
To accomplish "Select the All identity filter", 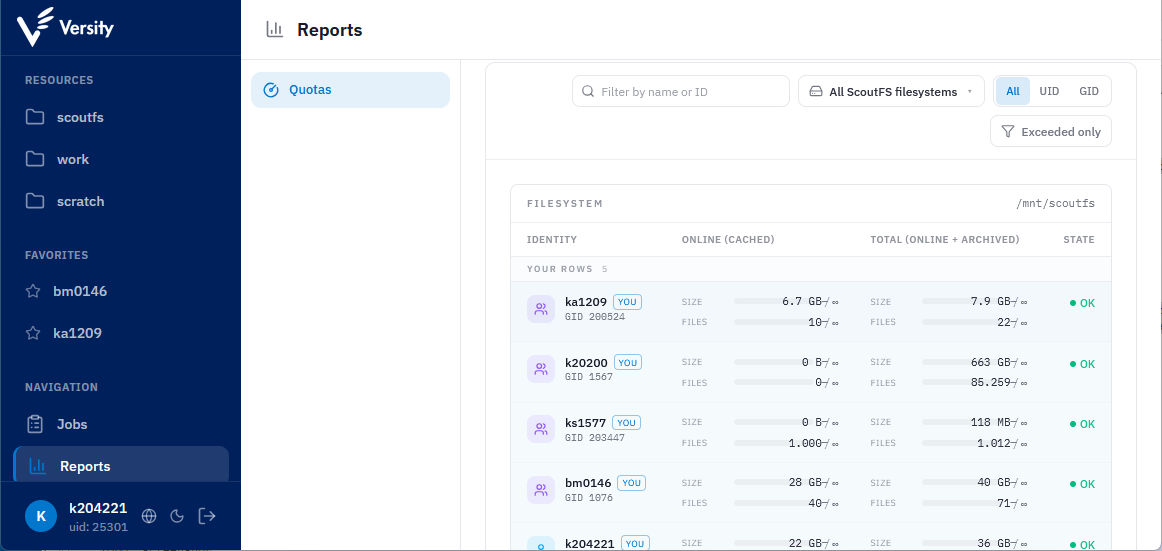I will pyautogui.click(x=1012, y=91).
